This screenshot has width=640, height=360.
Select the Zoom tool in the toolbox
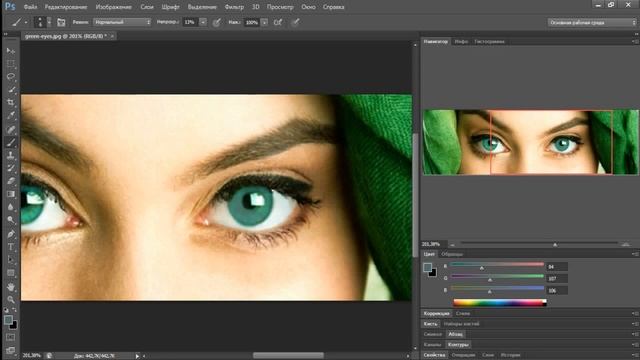click(11, 300)
